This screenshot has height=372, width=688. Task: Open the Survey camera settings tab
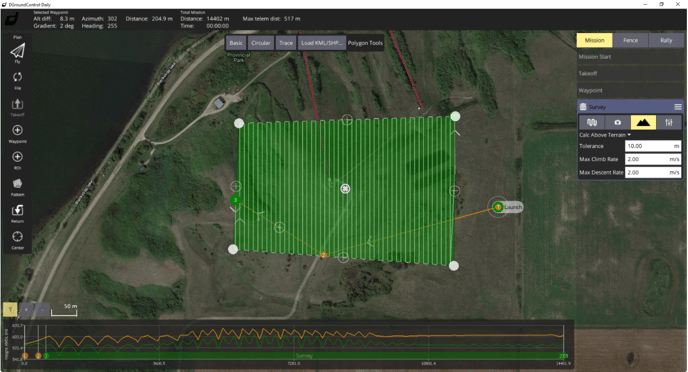tap(617, 122)
